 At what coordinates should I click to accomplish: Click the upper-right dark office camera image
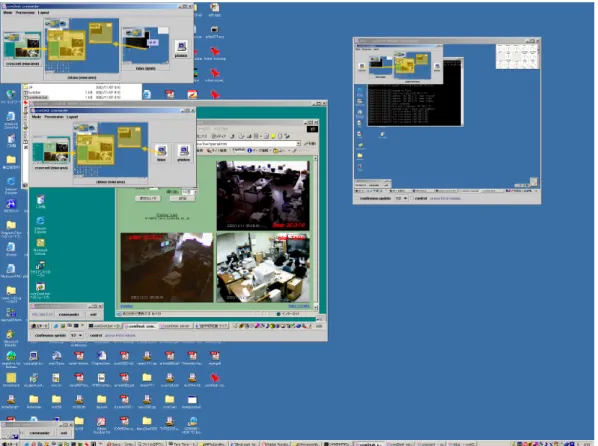pyautogui.click(x=263, y=196)
